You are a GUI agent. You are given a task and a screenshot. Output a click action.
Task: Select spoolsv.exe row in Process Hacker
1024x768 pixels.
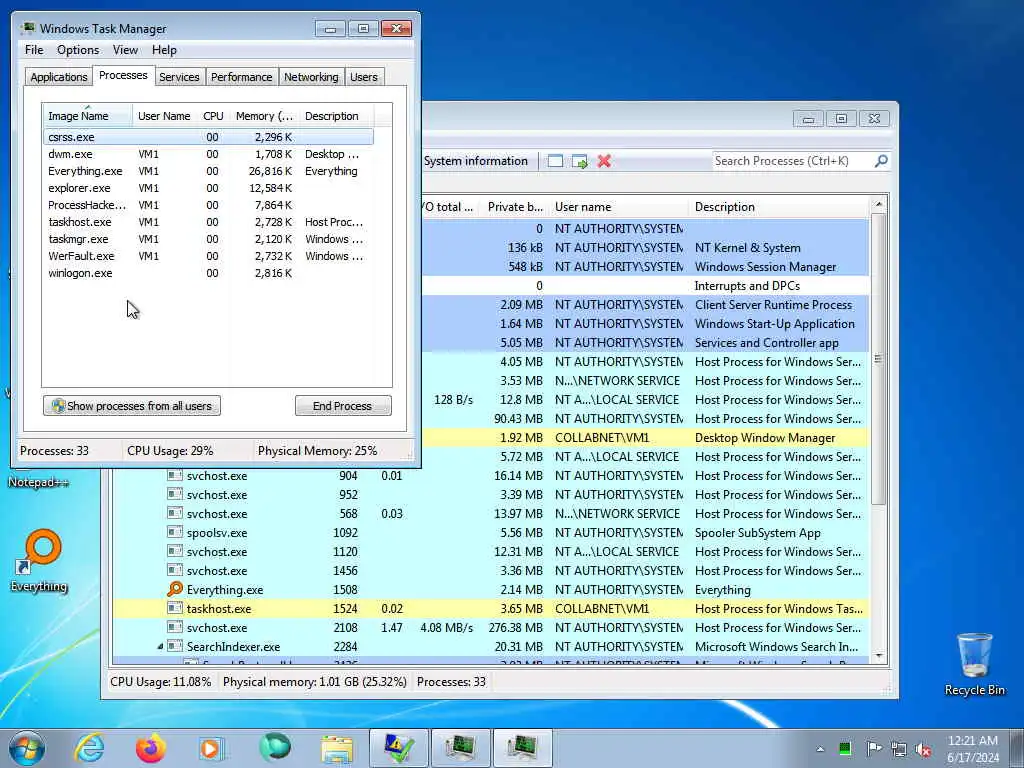click(x=491, y=533)
